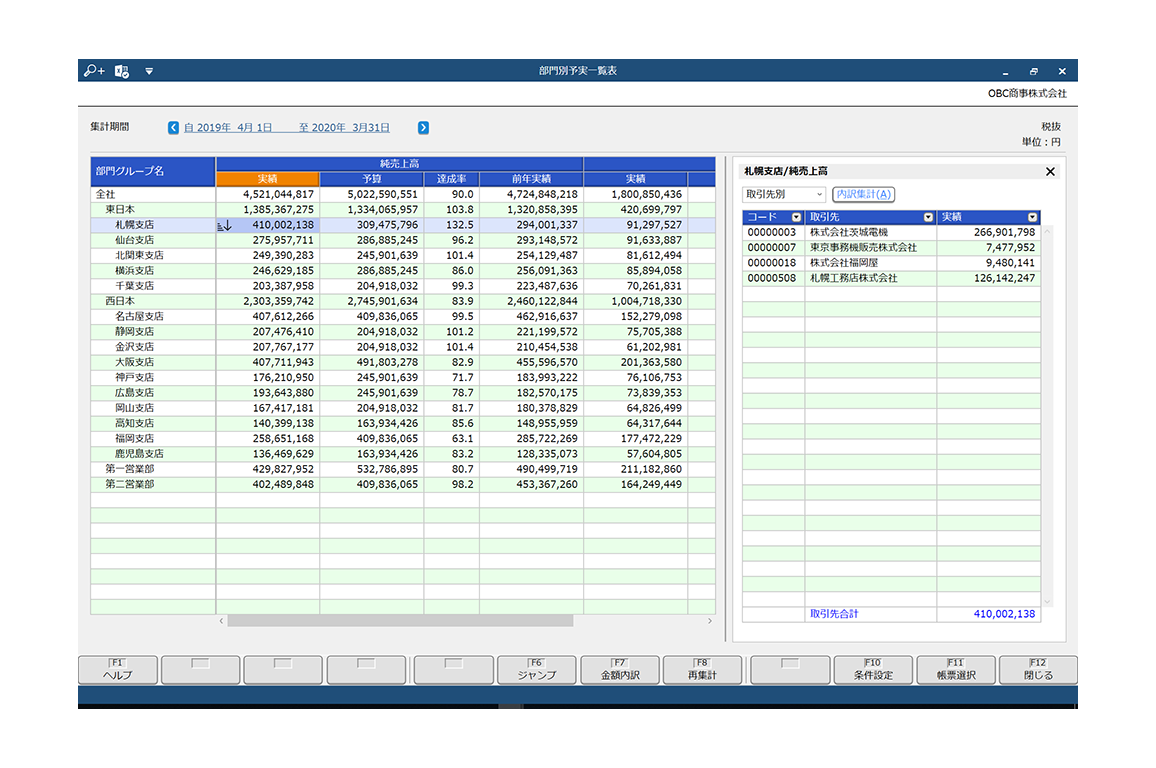
Task: Go to the previous 集計期間 period
Action: 173,128
